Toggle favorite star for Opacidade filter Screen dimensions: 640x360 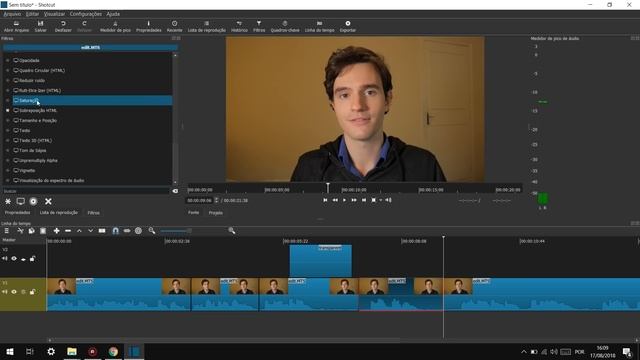click(7, 60)
